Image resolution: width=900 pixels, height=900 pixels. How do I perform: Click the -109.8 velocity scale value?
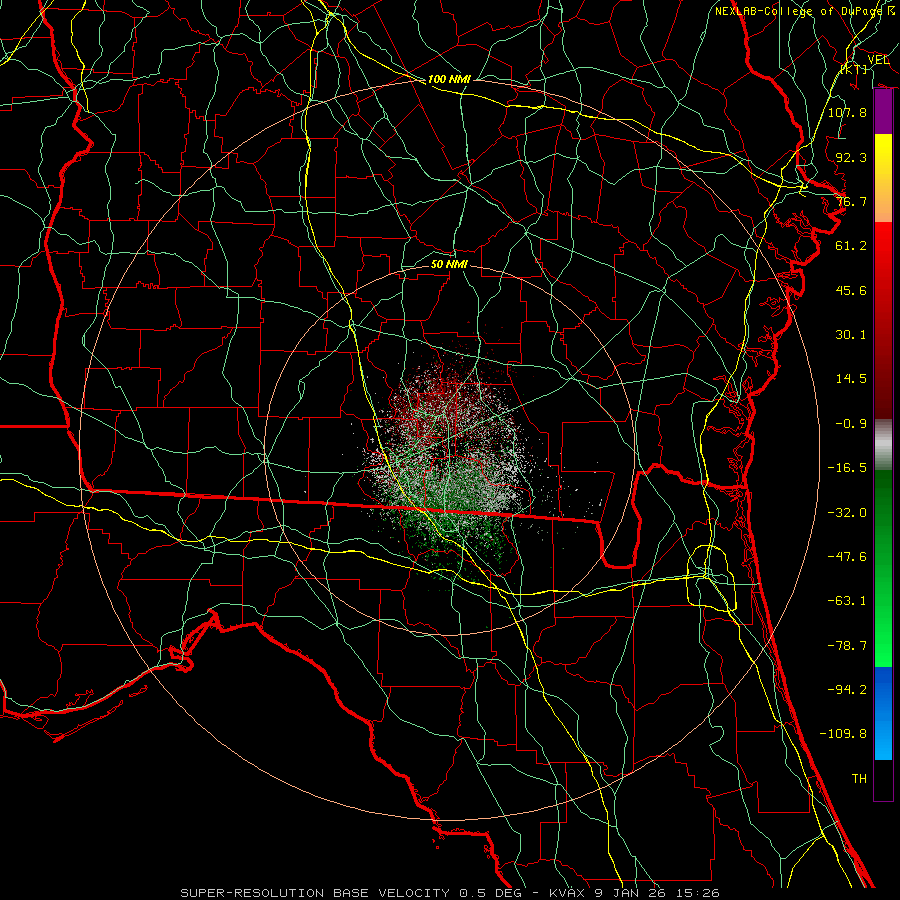click(843, 734)
